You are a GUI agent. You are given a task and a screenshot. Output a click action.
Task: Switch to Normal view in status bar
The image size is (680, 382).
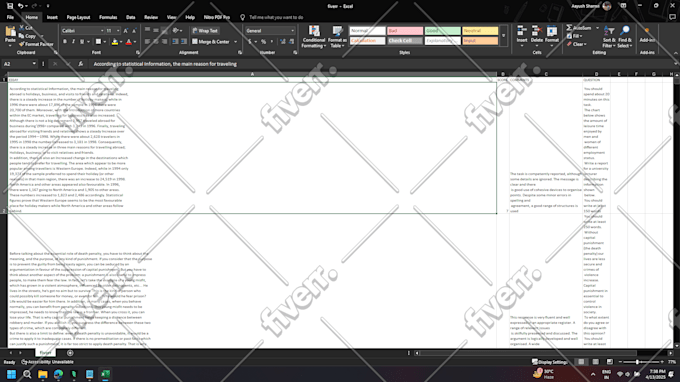[581, 362]
